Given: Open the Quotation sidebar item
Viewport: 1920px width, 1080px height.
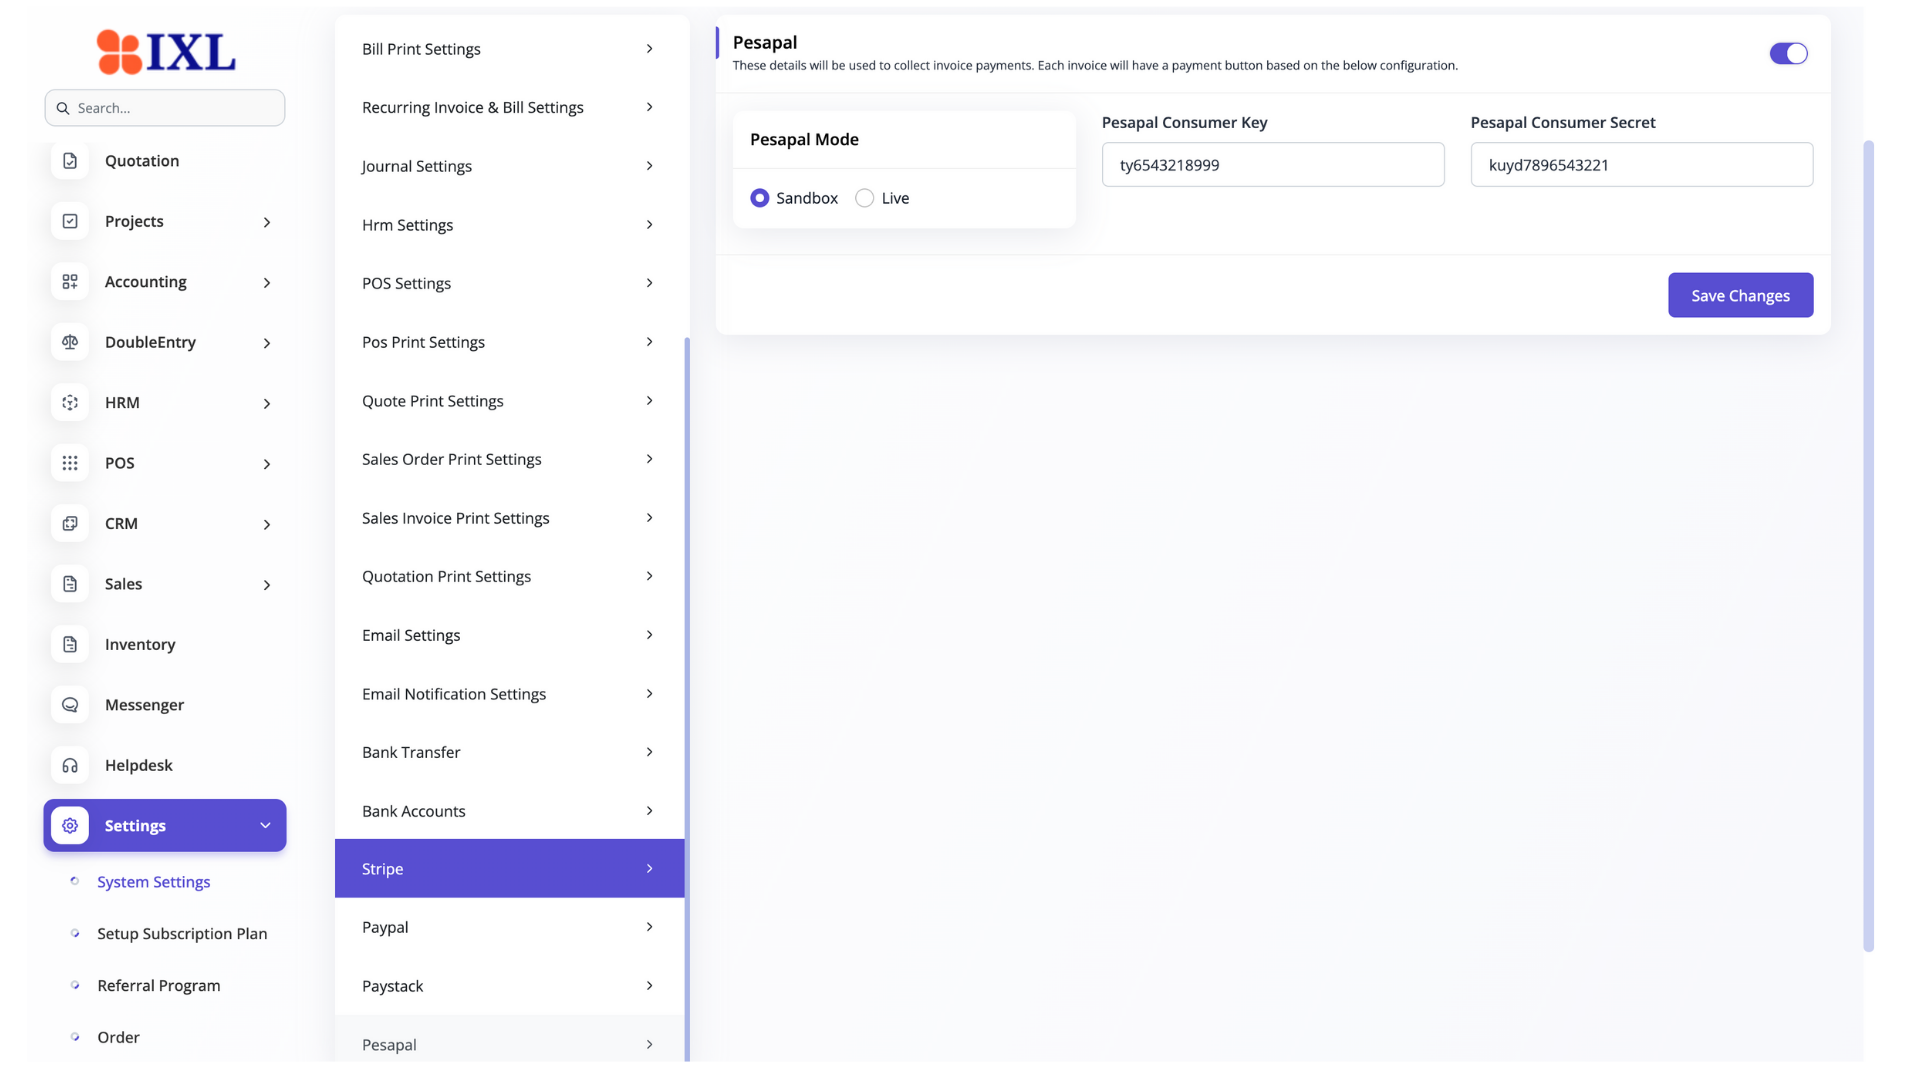Looking at the screenshot, I should [165, 161].
